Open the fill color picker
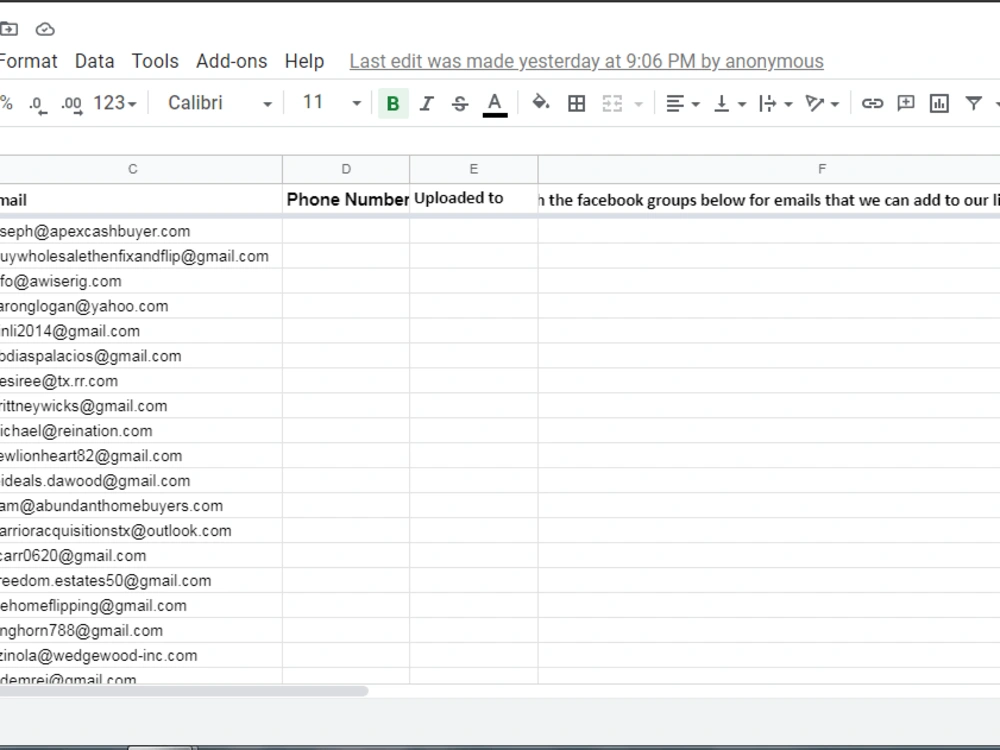Screen dimensions: 1000x750 (541, 103)
